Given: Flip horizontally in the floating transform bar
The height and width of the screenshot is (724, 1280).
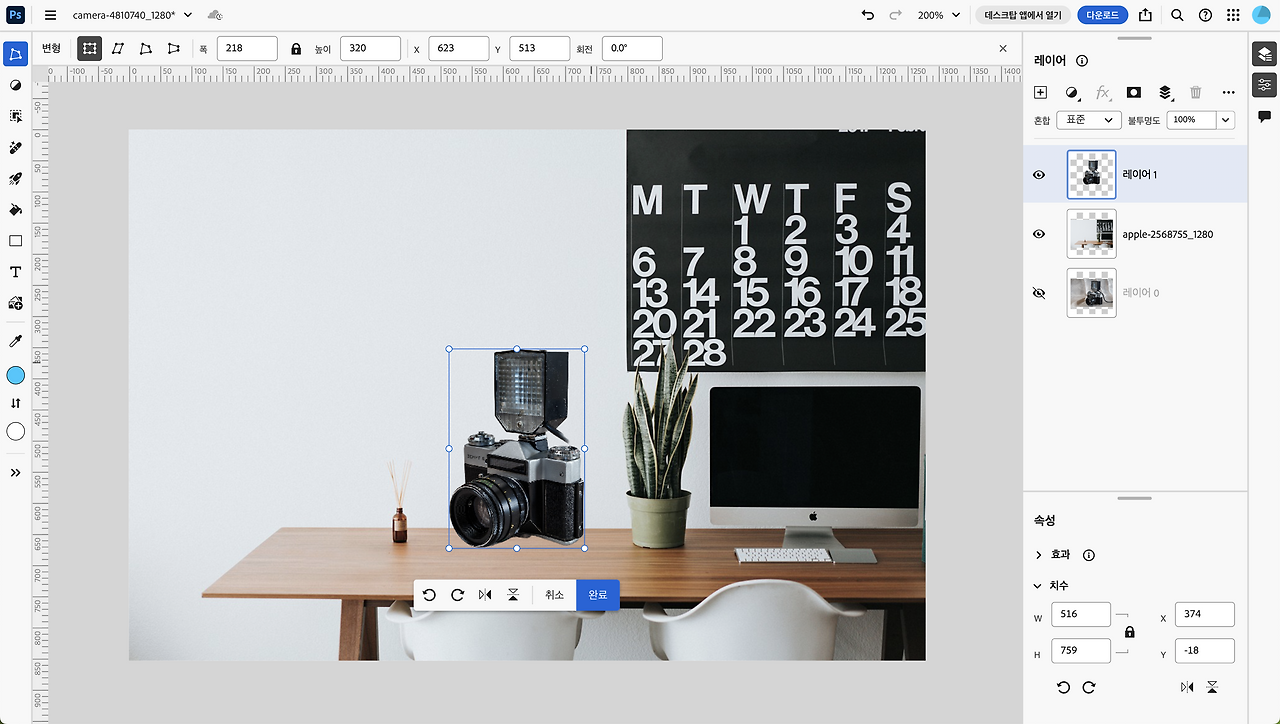Looking at the screenshot, I should [485, 595].
